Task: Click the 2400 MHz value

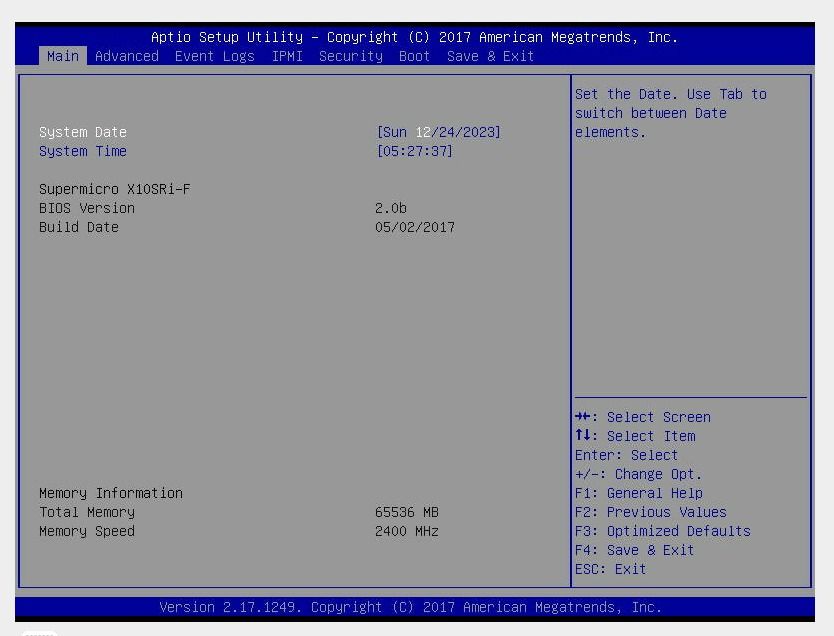Action: [x=406, y=531]
